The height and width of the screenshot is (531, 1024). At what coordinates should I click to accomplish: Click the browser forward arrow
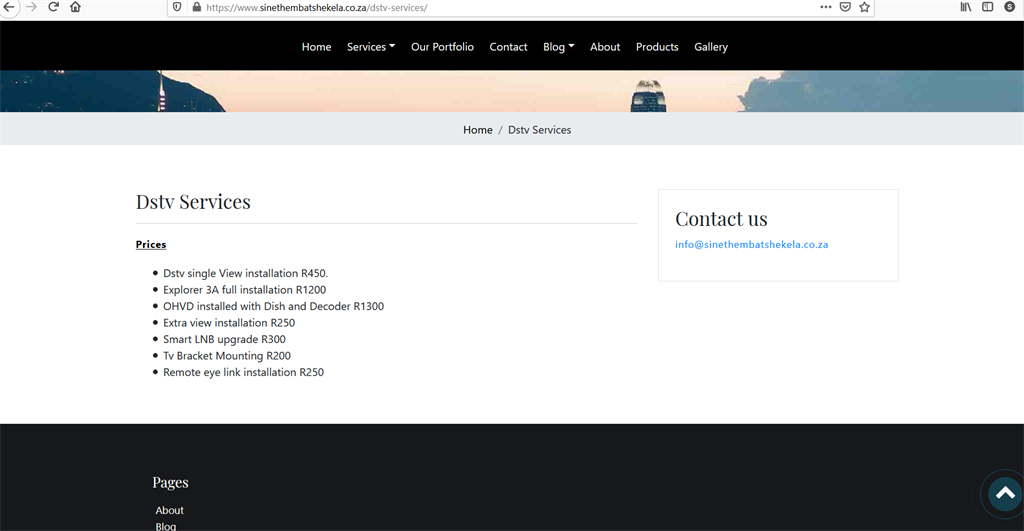[x=31, y=7]
